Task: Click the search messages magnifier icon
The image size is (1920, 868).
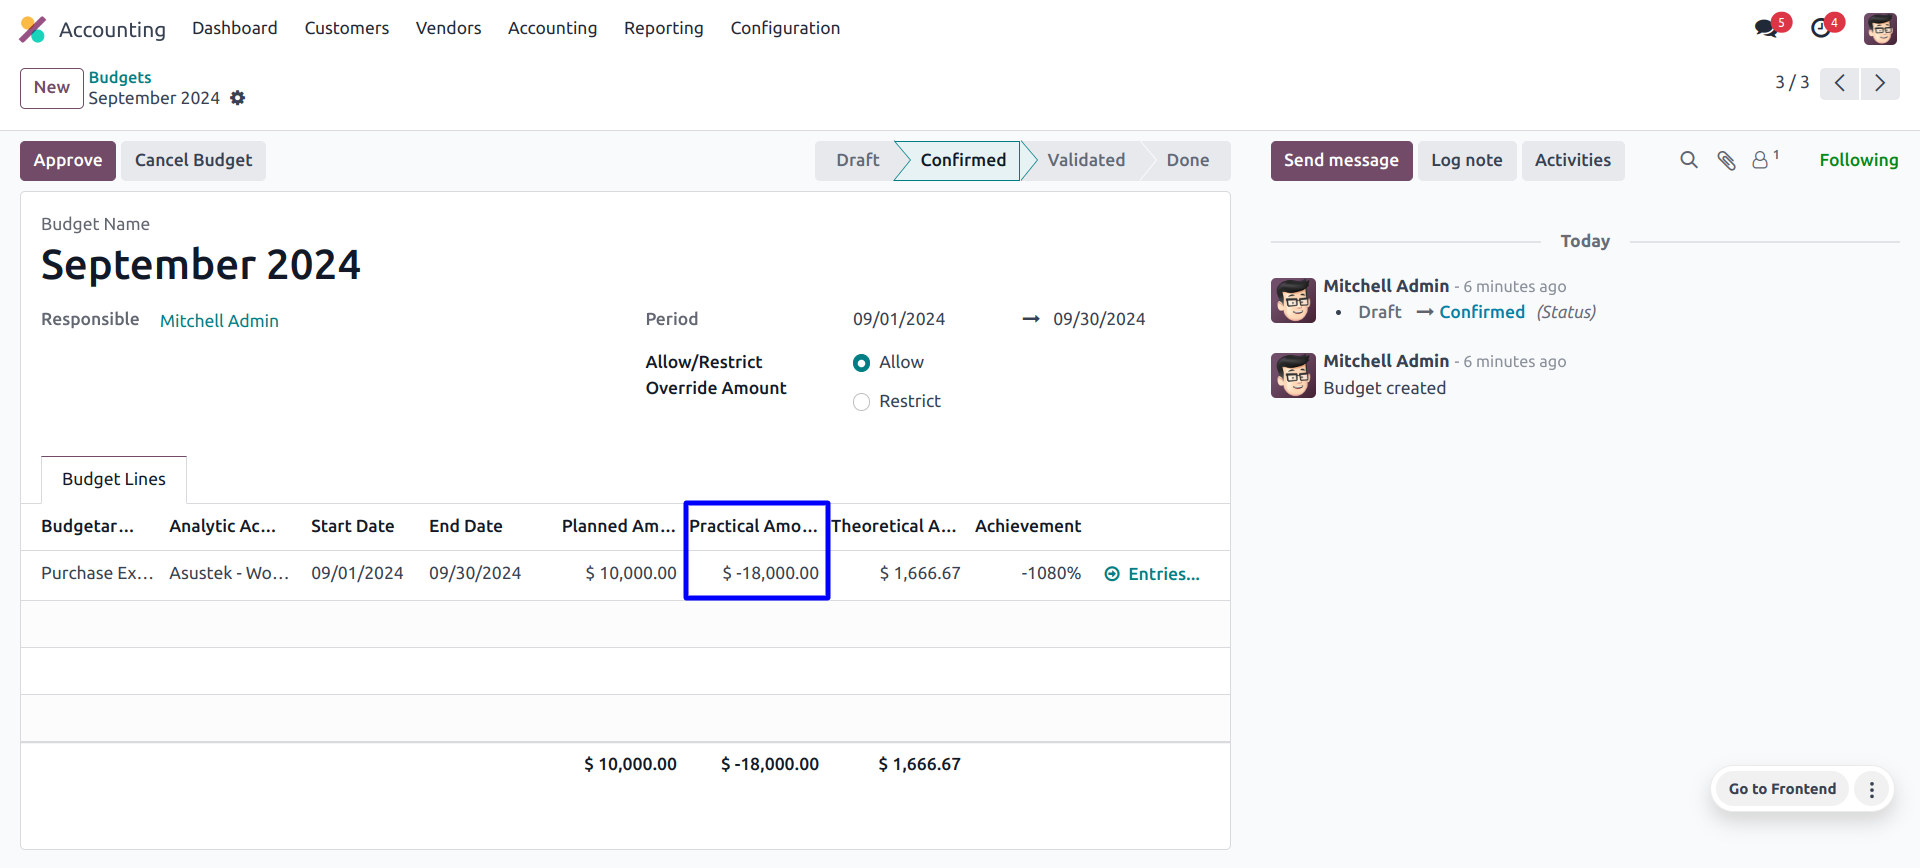Action: point(1689,160)
